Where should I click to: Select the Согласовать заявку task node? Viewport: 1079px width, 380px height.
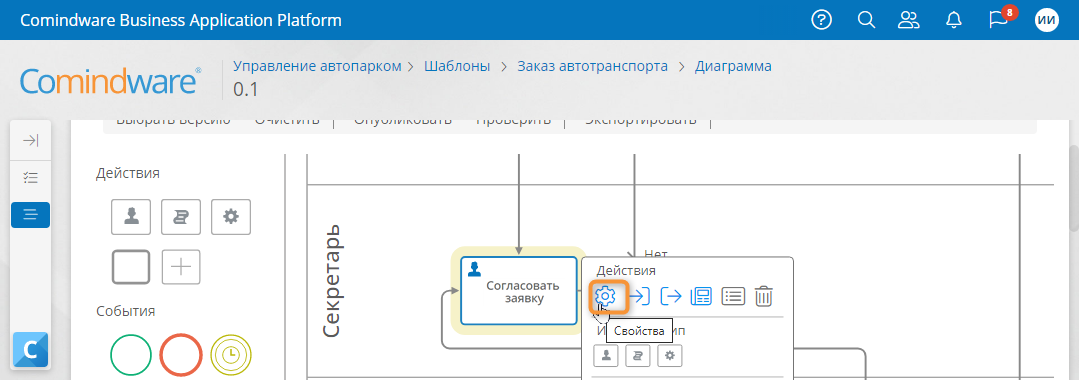519,291
